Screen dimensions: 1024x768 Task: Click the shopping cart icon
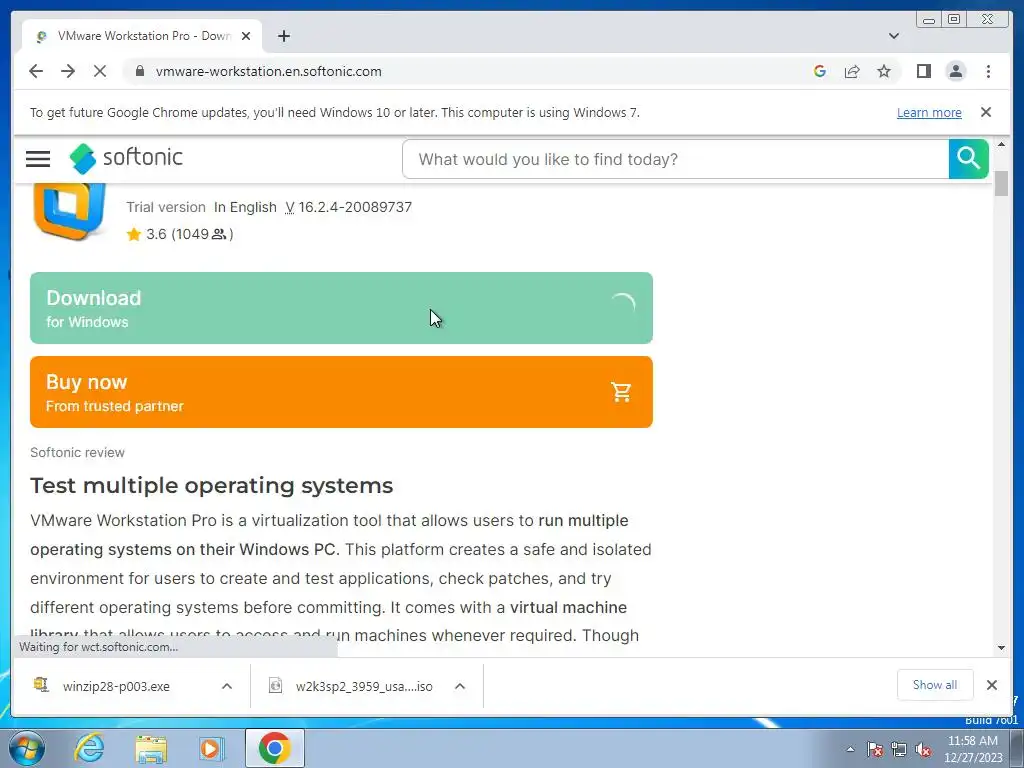(621, 392)
